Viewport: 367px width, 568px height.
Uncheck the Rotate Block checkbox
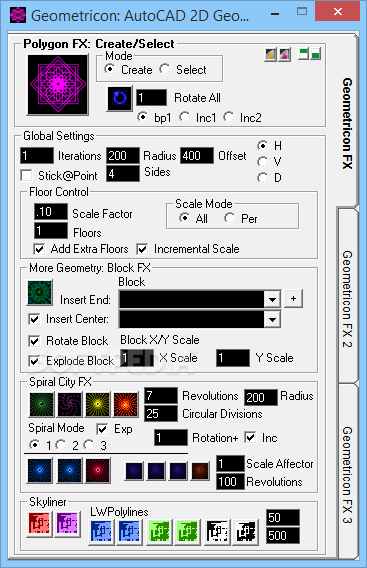34,341
